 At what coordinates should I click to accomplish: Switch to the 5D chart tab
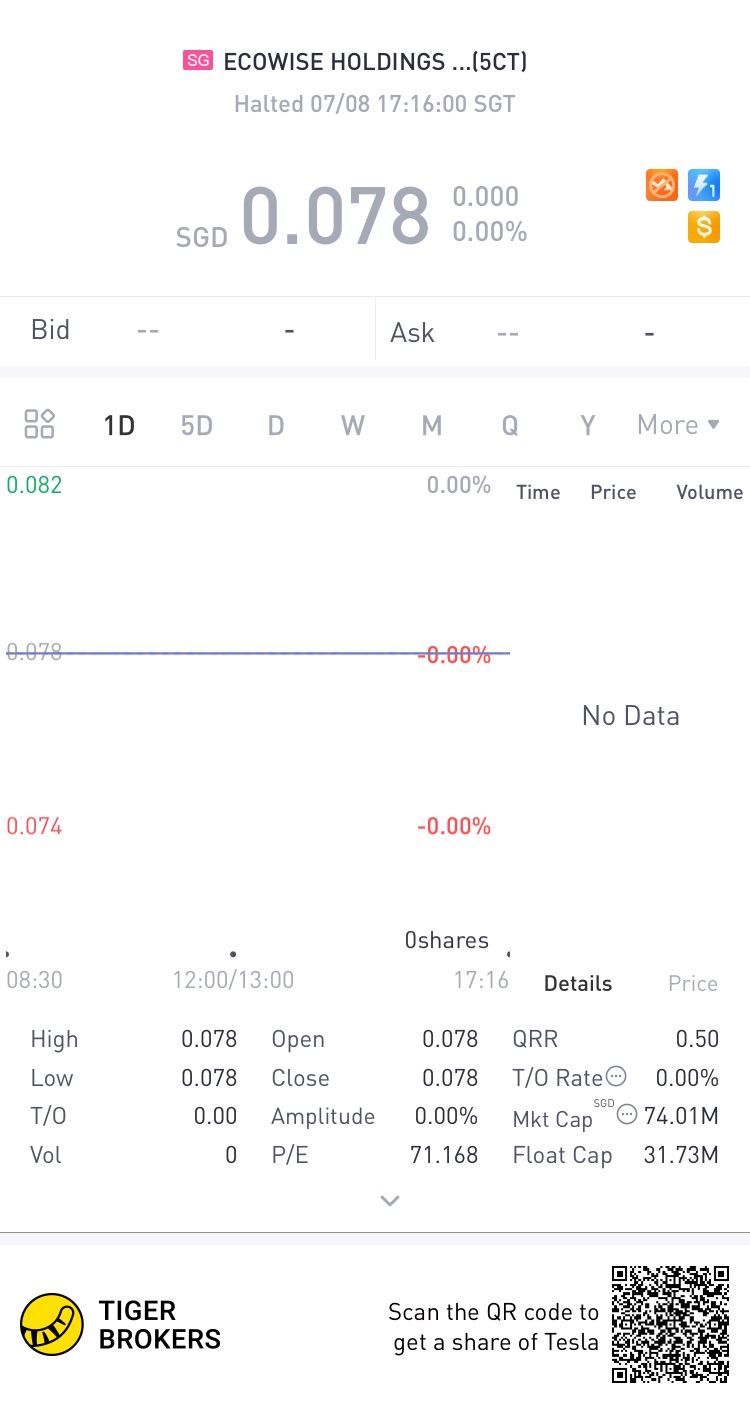pyautogui.click(x=197, y=426)
